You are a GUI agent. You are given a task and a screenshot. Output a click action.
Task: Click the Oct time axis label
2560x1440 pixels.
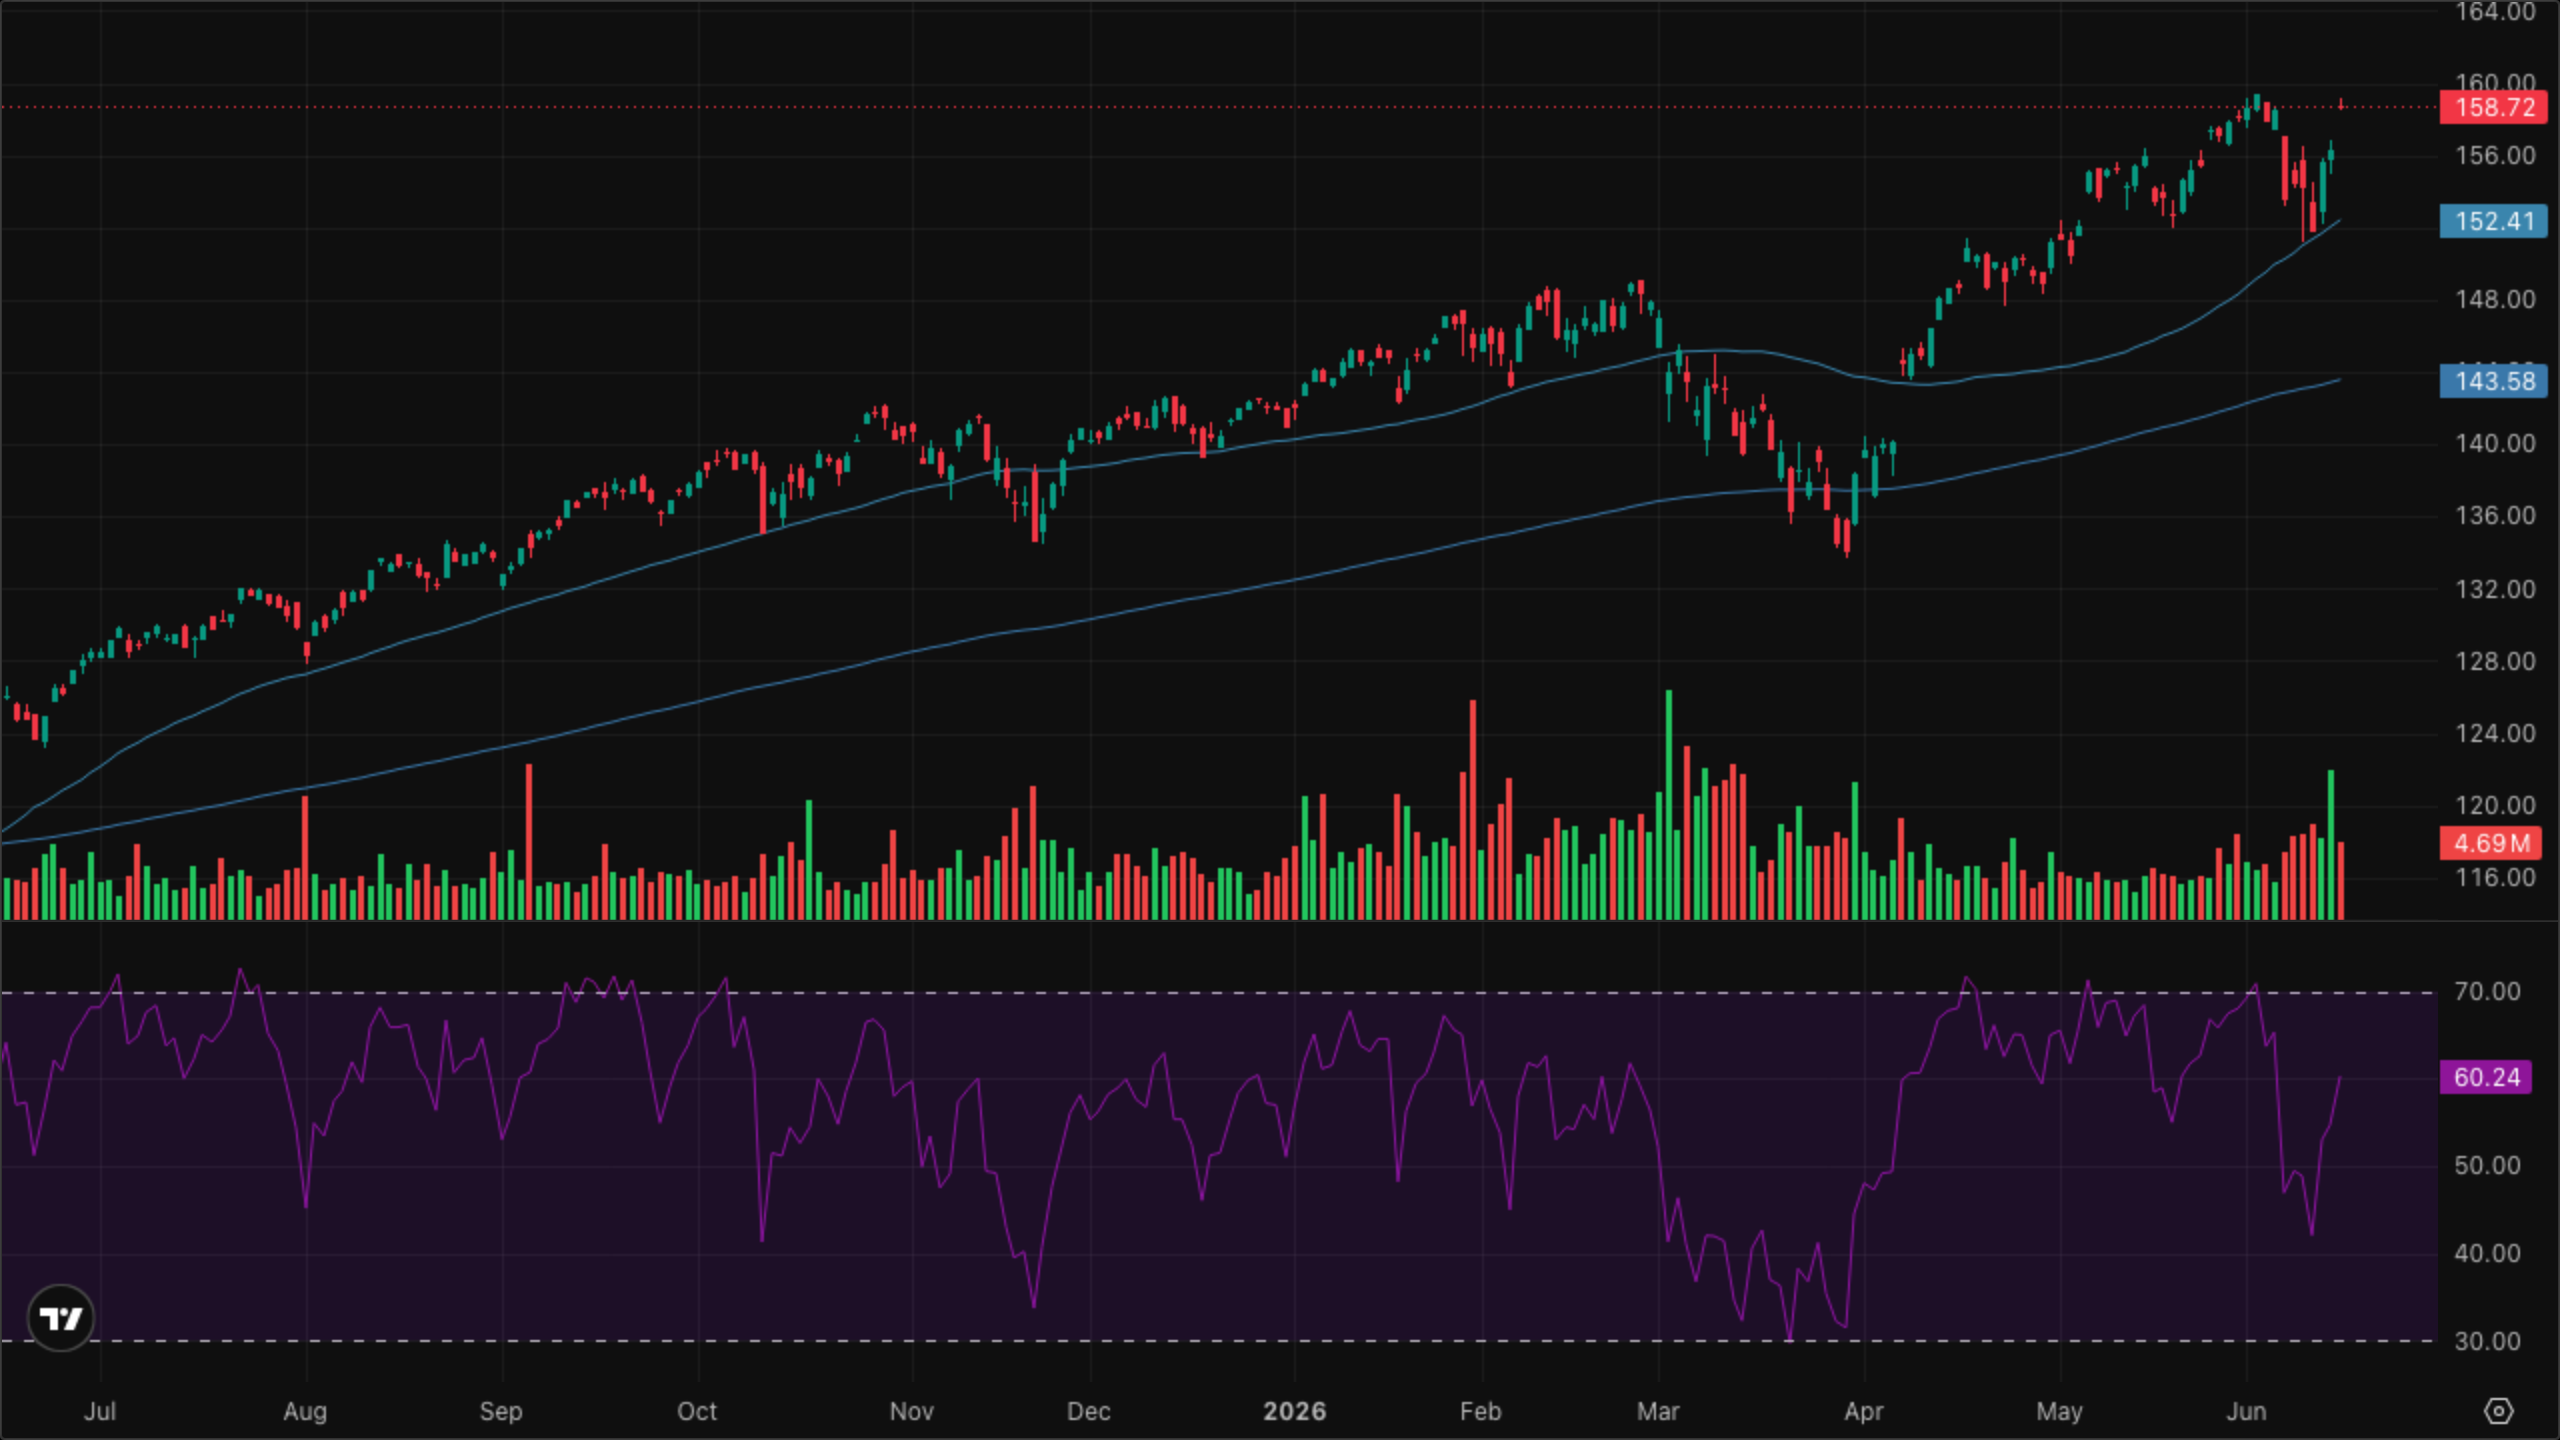tap(697, 1411)
